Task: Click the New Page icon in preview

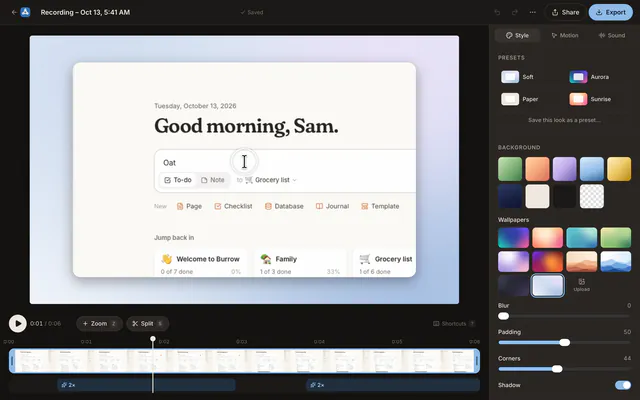Action: [x=180, y=206]
